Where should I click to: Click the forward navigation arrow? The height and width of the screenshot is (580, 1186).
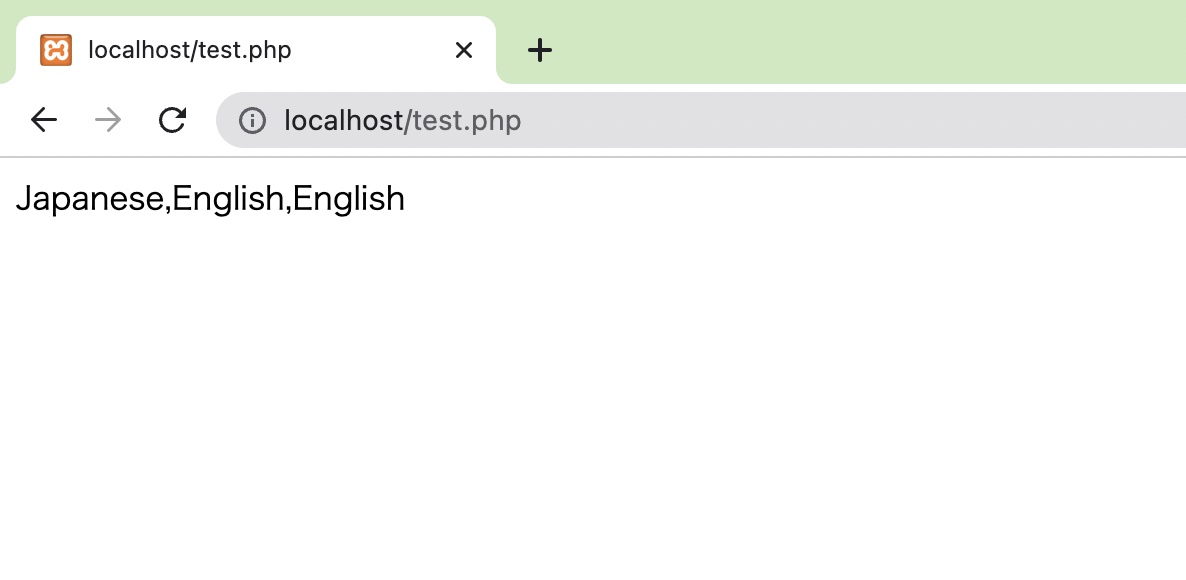(106, 120)
